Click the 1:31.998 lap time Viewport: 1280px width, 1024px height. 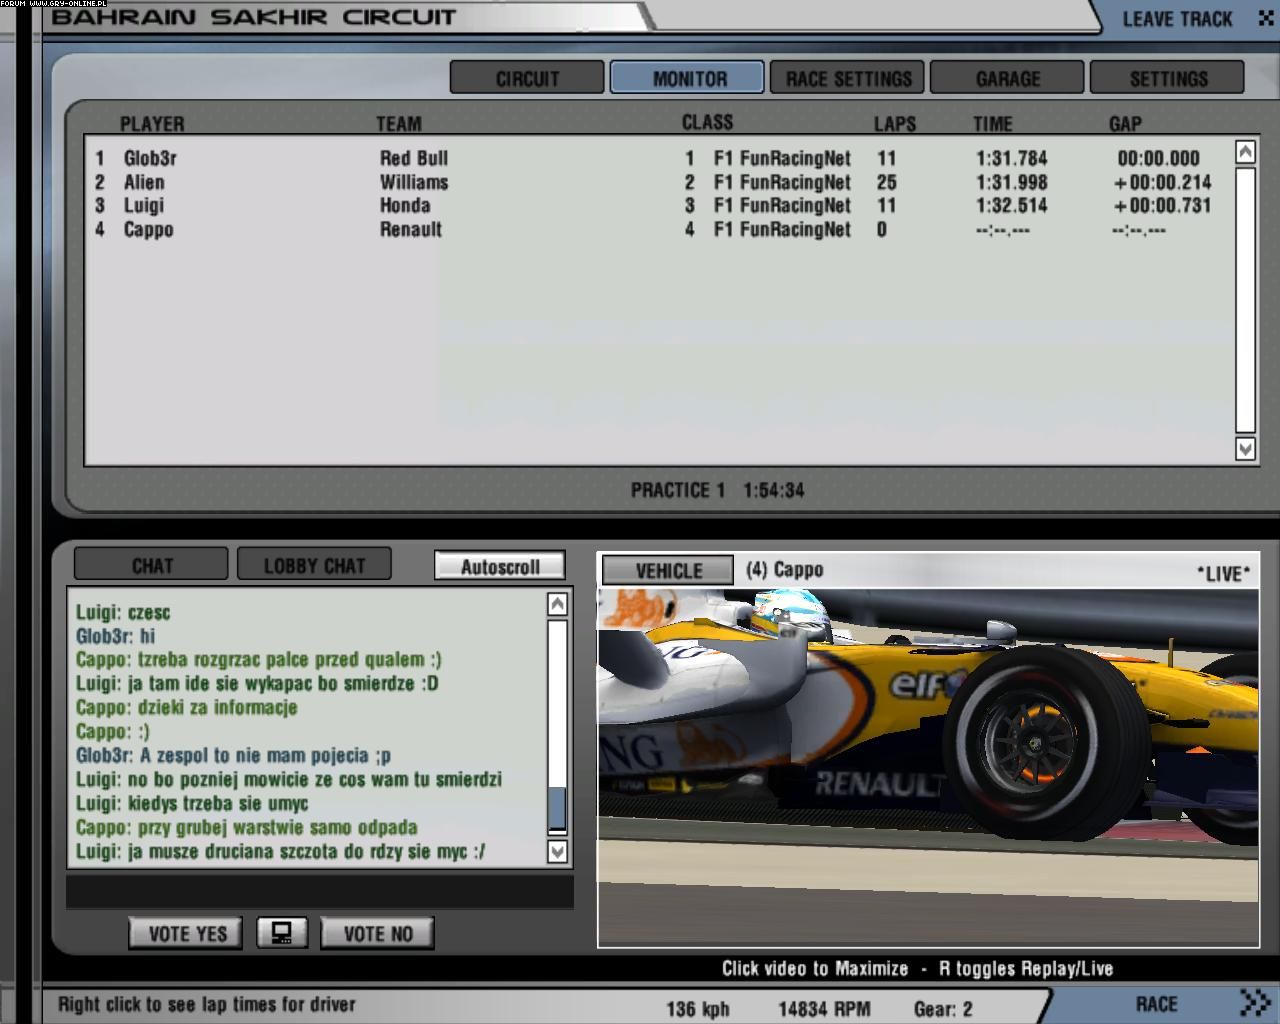[1012, 182]
